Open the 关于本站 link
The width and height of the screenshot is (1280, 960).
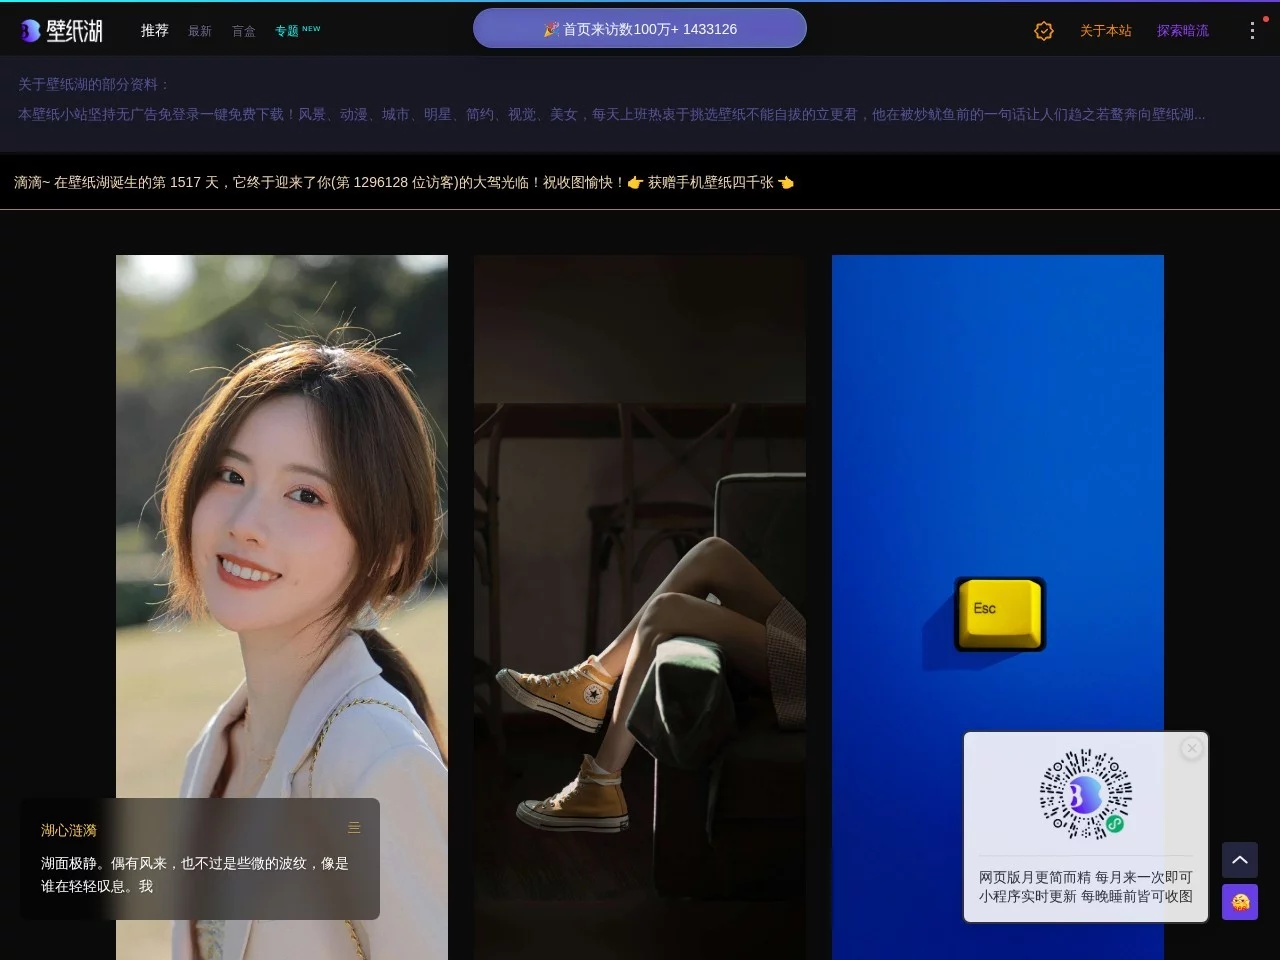click(1106, 31)
